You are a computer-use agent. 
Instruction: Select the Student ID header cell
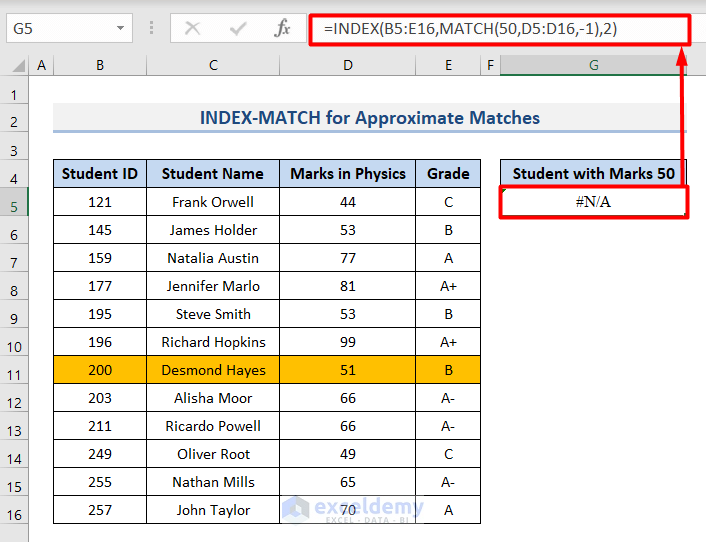(100, 174)
